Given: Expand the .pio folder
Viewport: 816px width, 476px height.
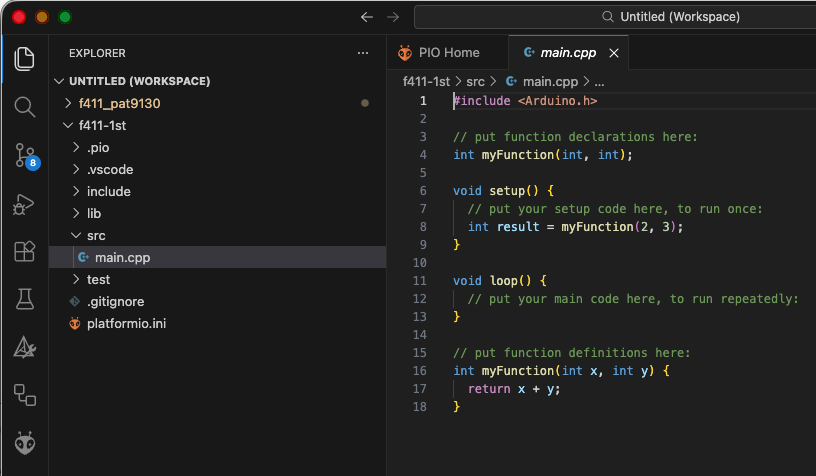Looking at the screenshot, I should pos(97,147).
